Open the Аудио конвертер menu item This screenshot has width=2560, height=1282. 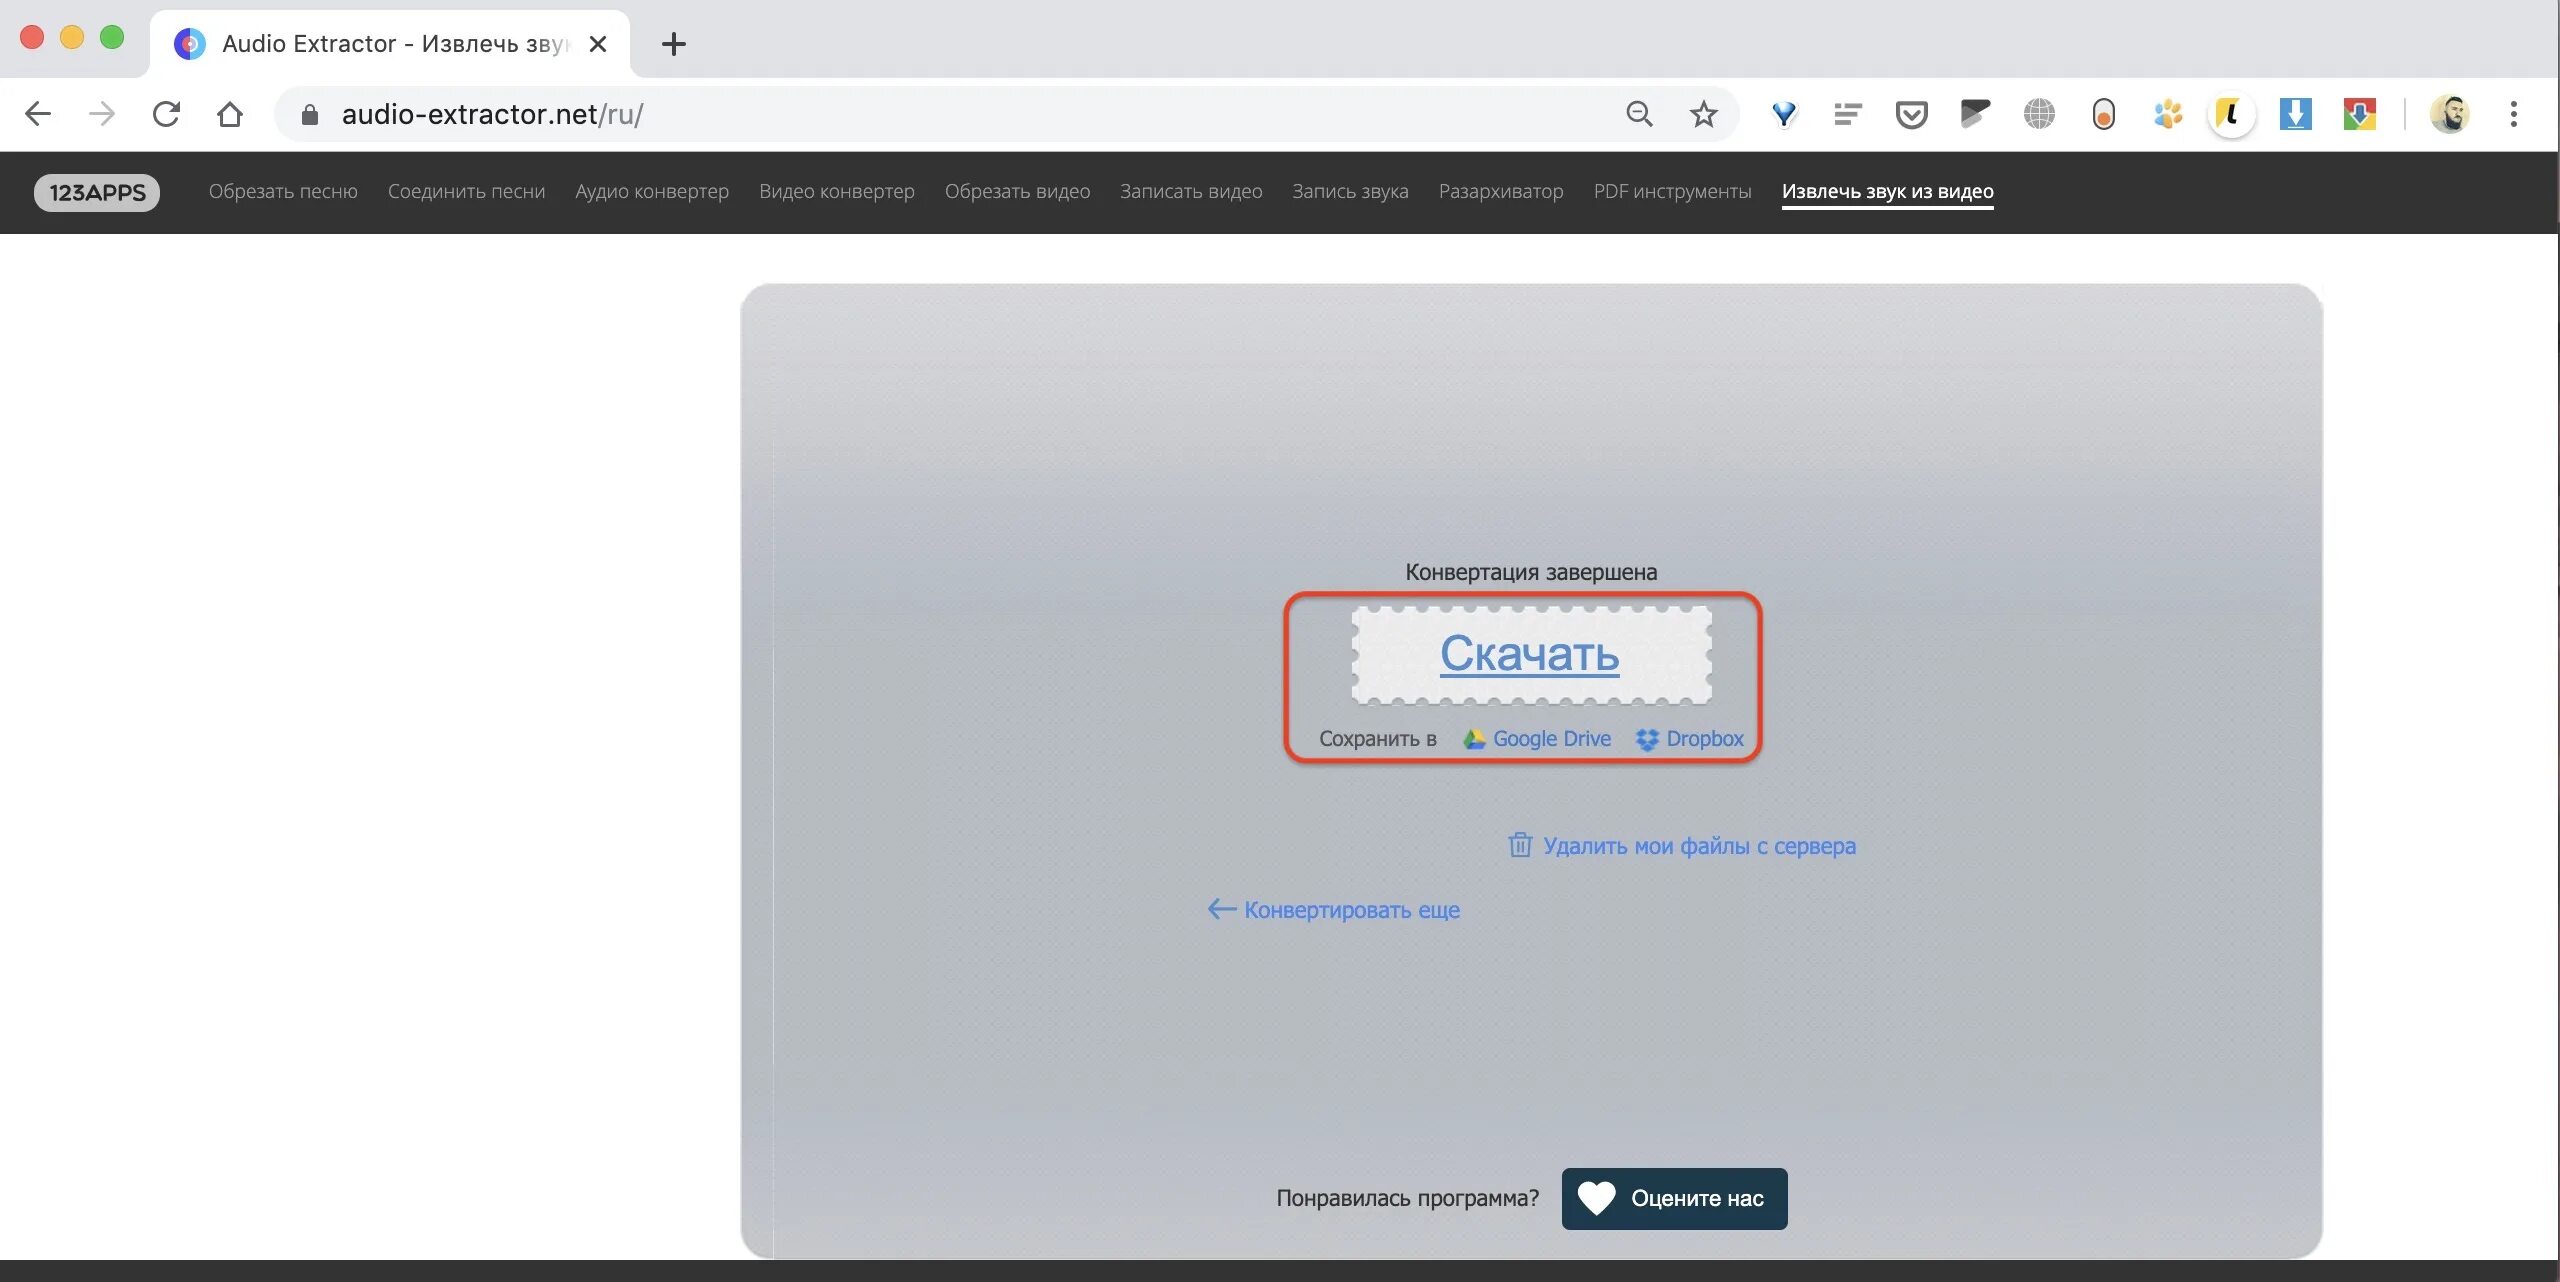point(651,191)
